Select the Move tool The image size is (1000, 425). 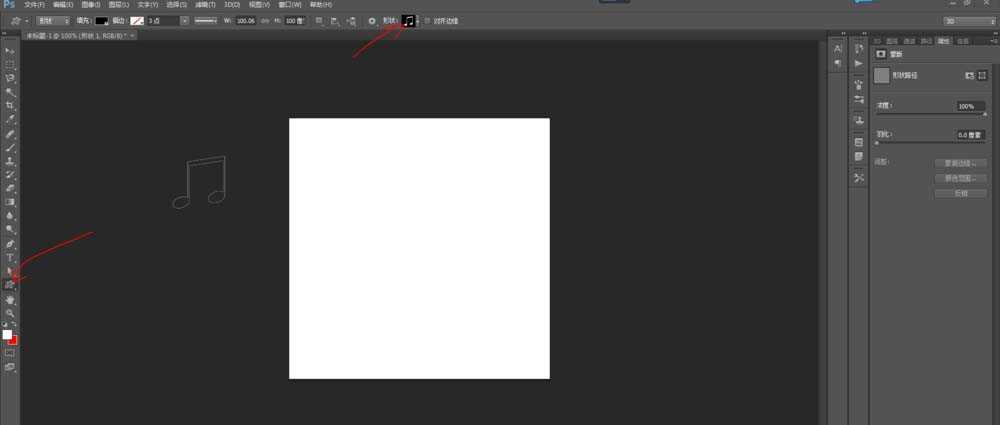tap(10, 50)
